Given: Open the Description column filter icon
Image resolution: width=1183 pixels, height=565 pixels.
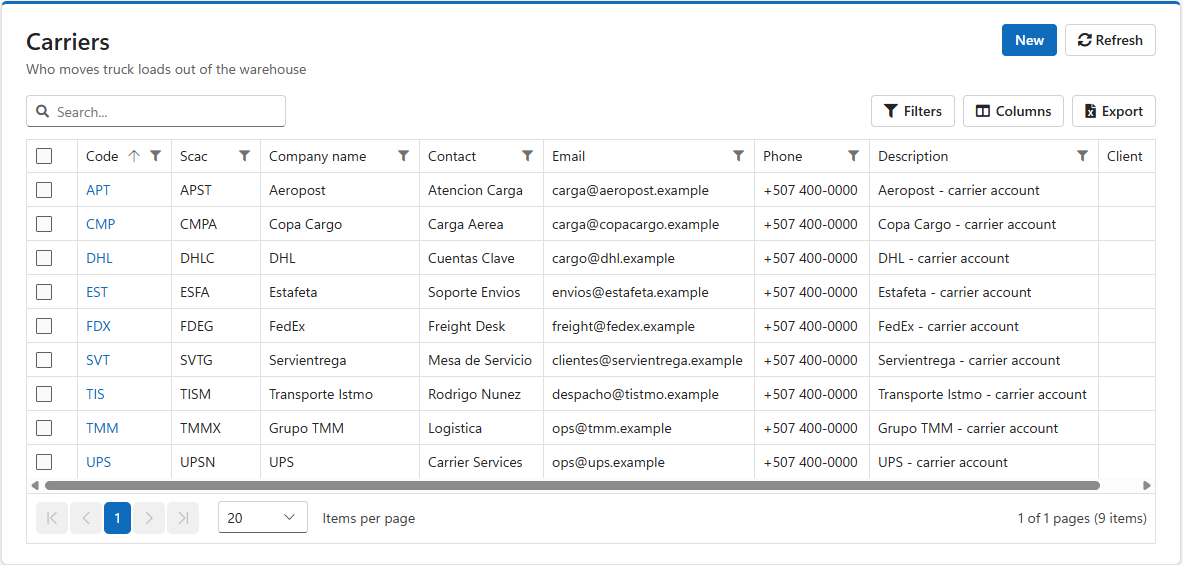Looking at the screenshot, I should 1083,156.
